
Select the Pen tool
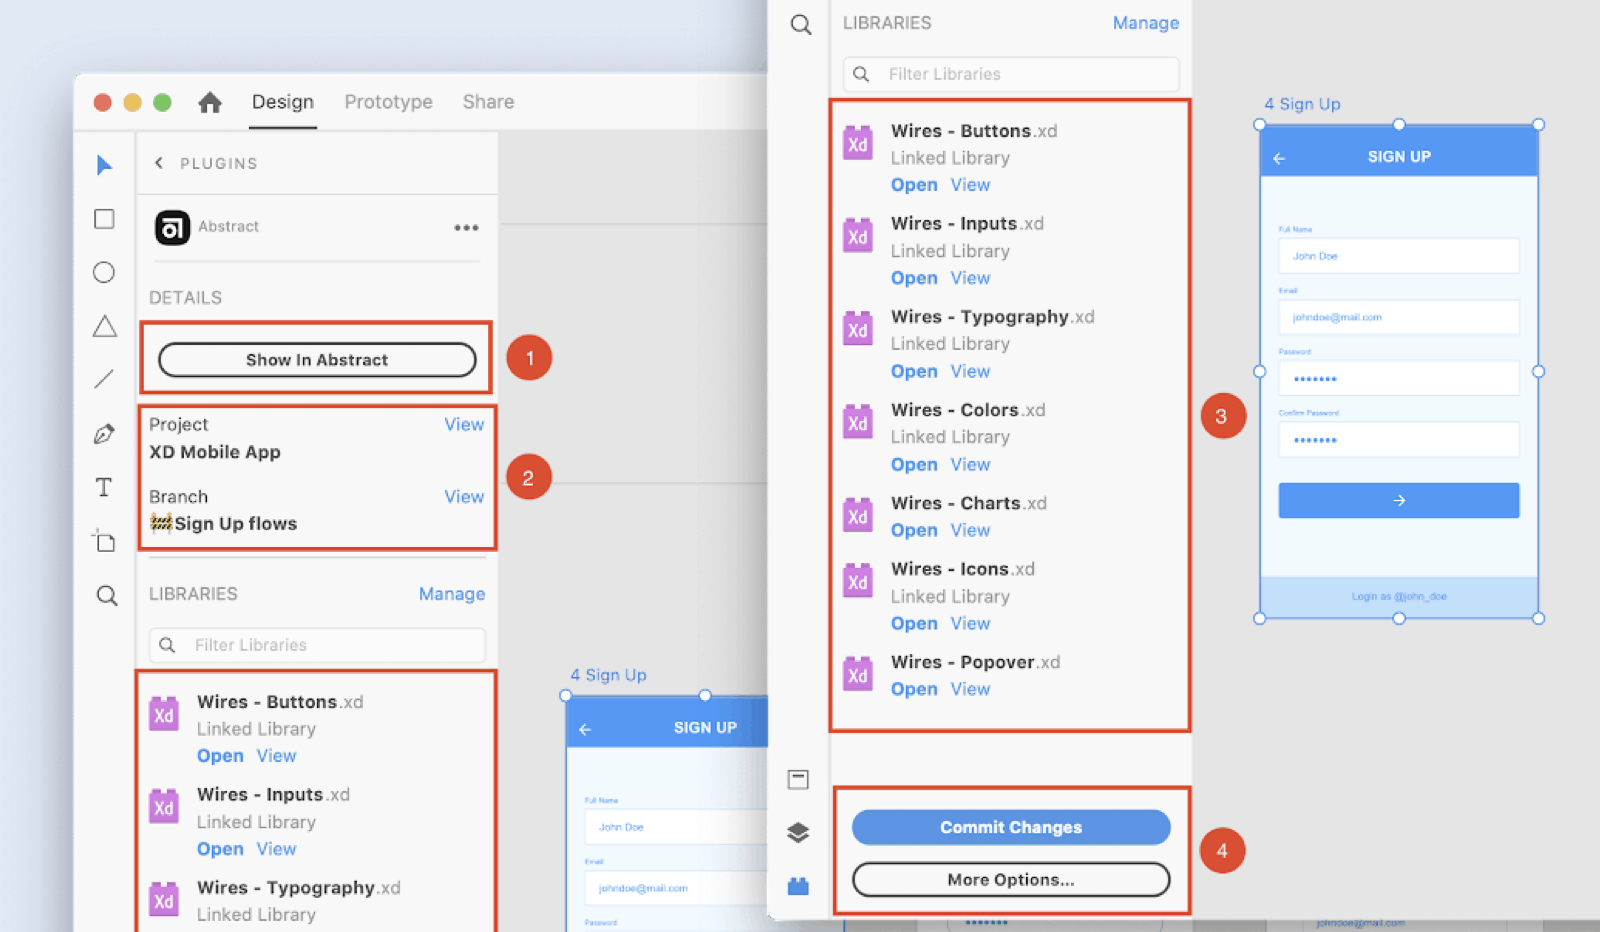pos(104,434)
